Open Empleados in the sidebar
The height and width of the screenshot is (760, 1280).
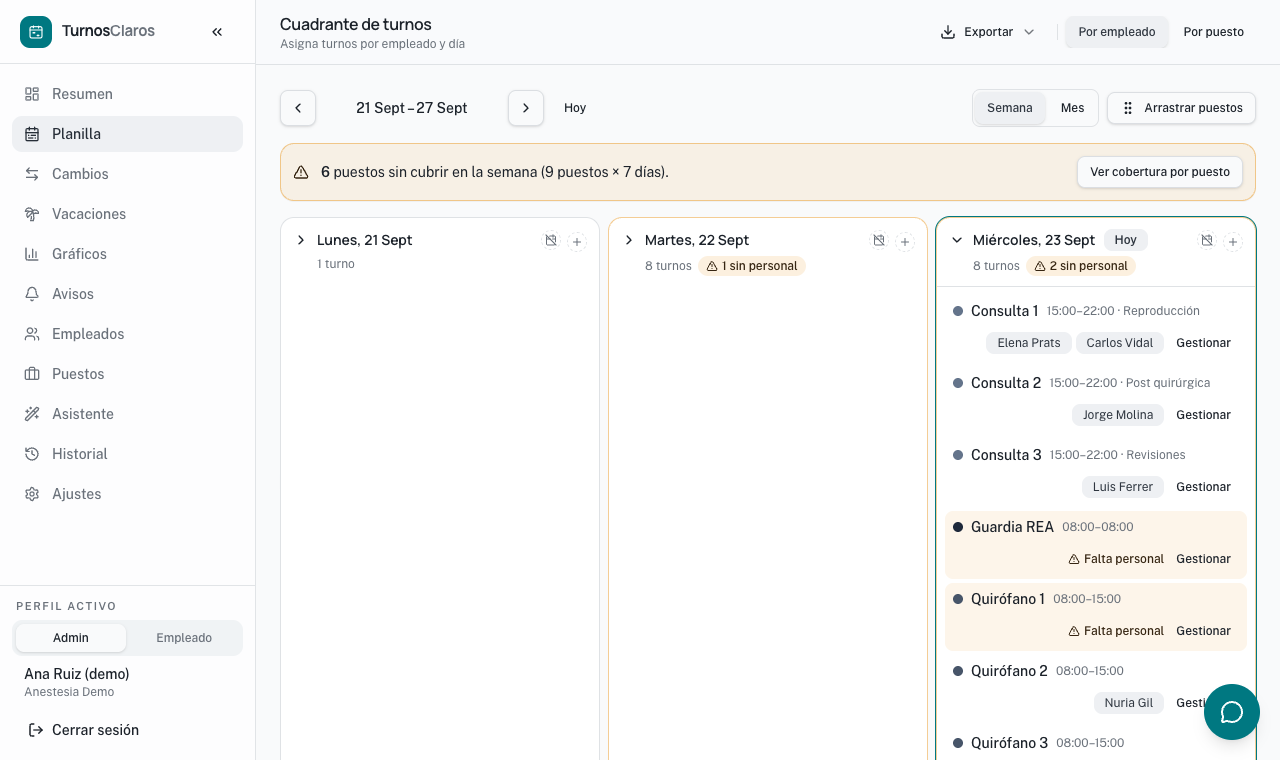tap(127, 334)
